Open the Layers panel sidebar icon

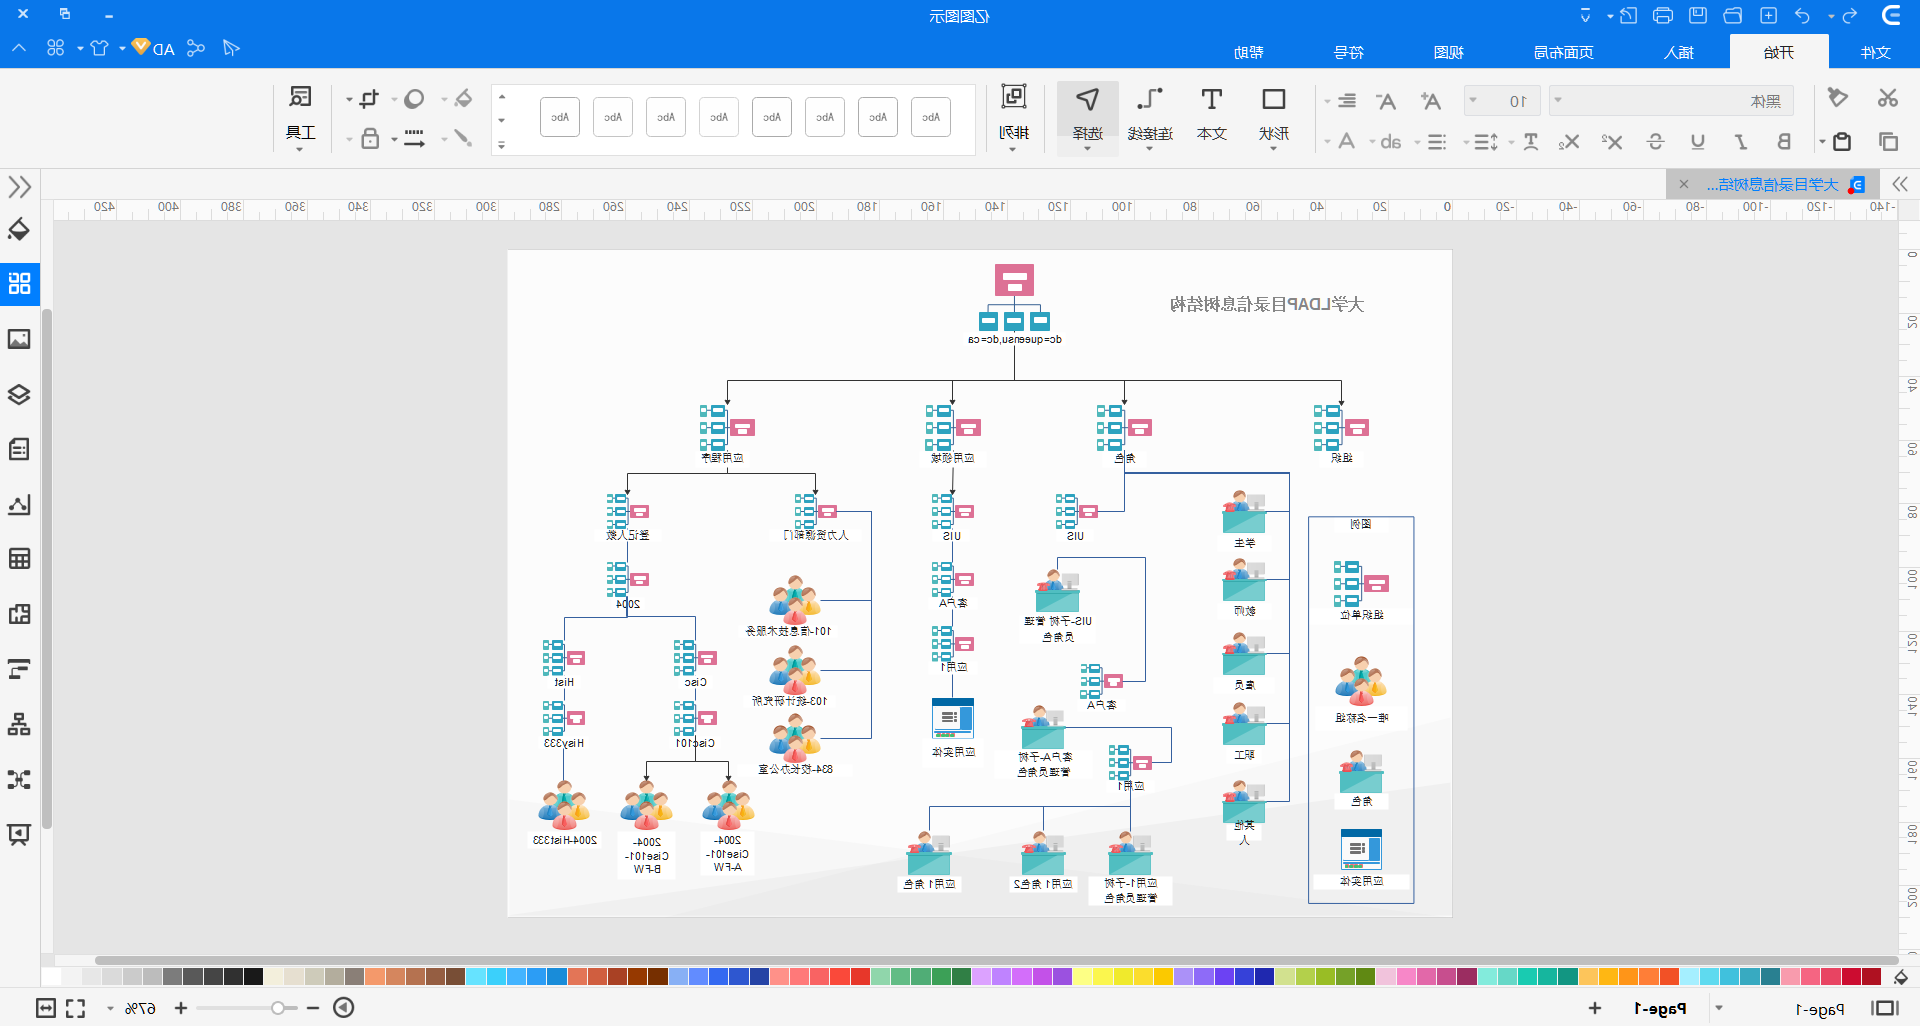tap(19, 394)
